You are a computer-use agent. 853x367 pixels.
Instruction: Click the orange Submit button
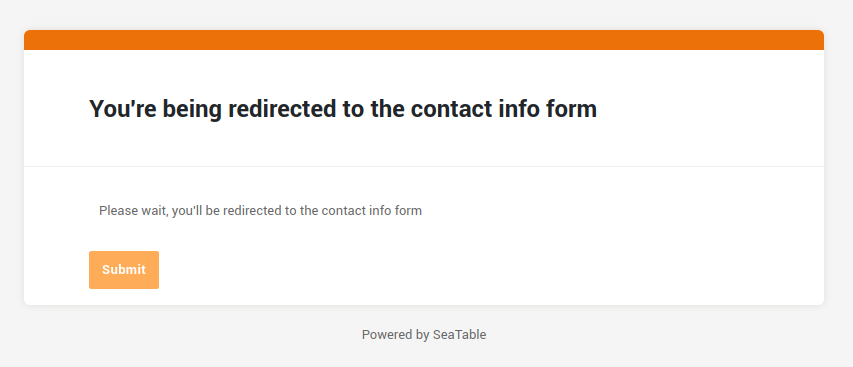[x=124, y=270]
